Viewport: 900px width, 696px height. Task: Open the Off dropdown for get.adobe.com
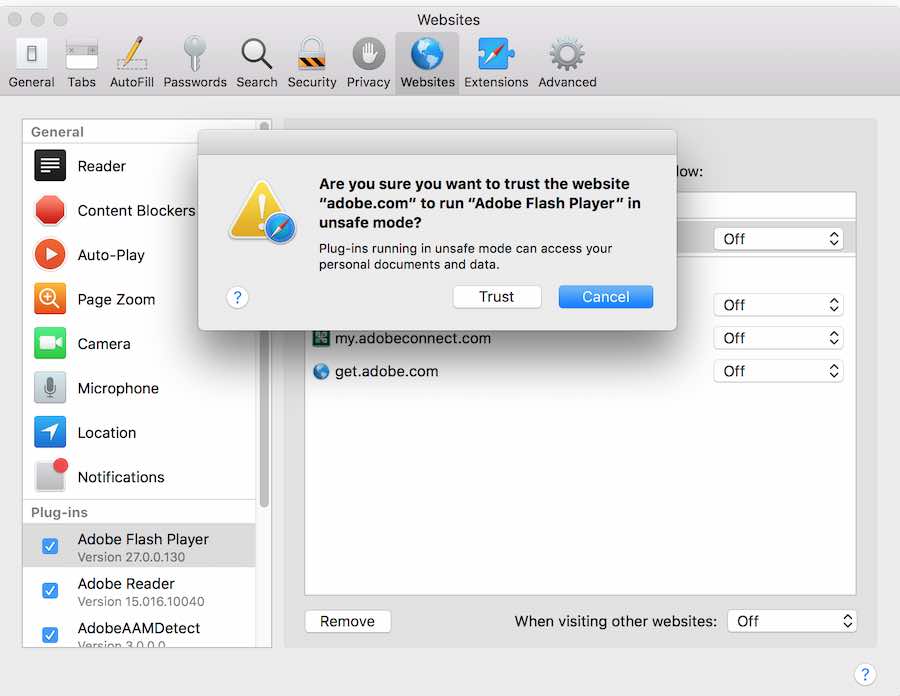point(778,371)
